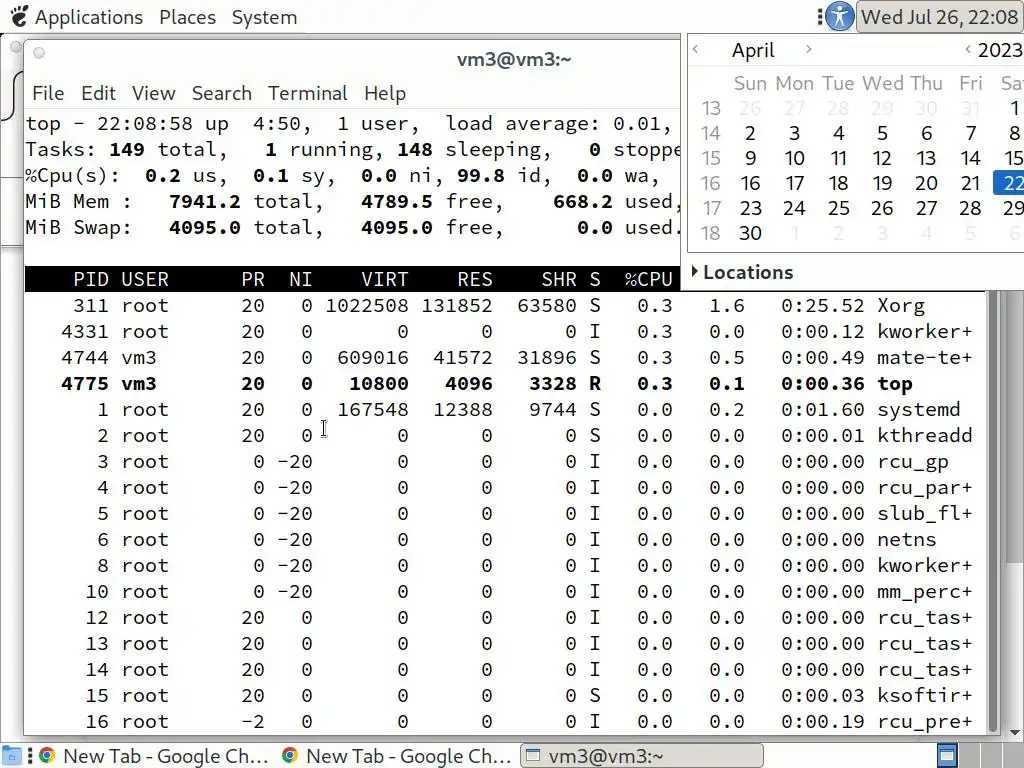Click the %CPU column header

pyautogui.click(x=648, y=280)
